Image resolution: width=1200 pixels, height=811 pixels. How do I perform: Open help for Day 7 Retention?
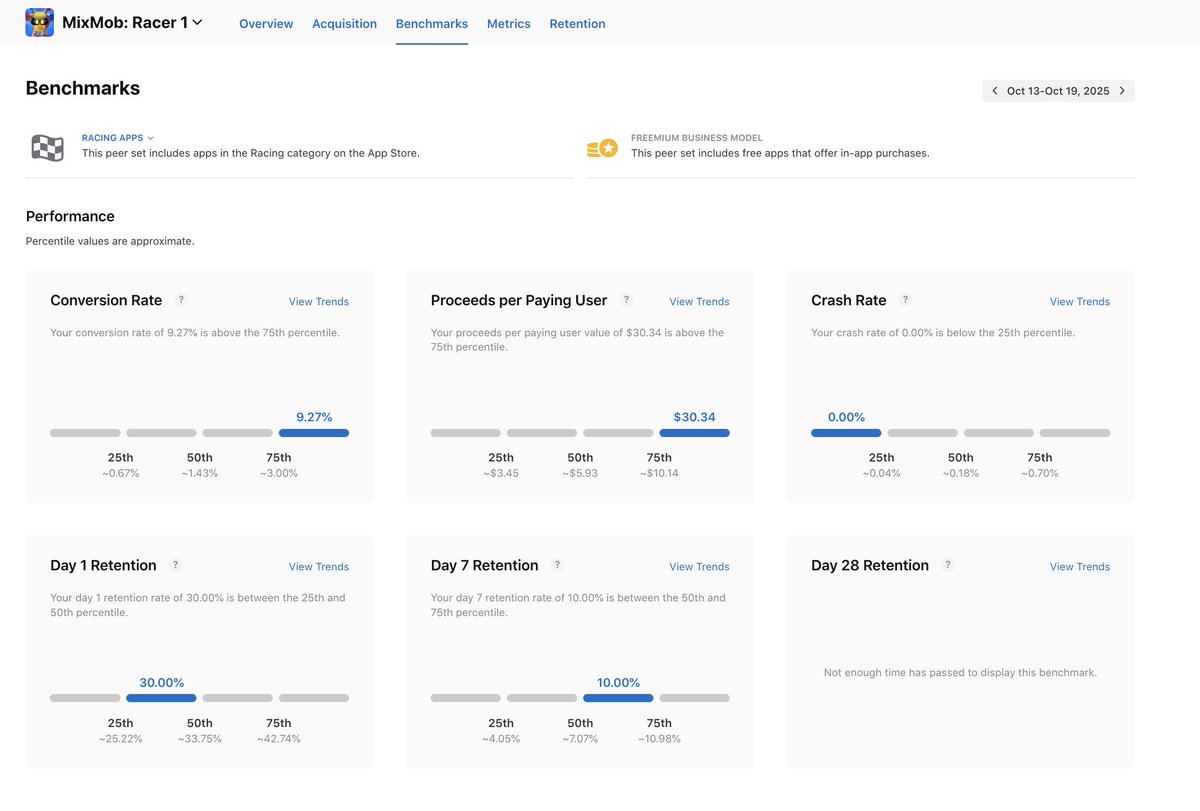(x=557, y=564)
